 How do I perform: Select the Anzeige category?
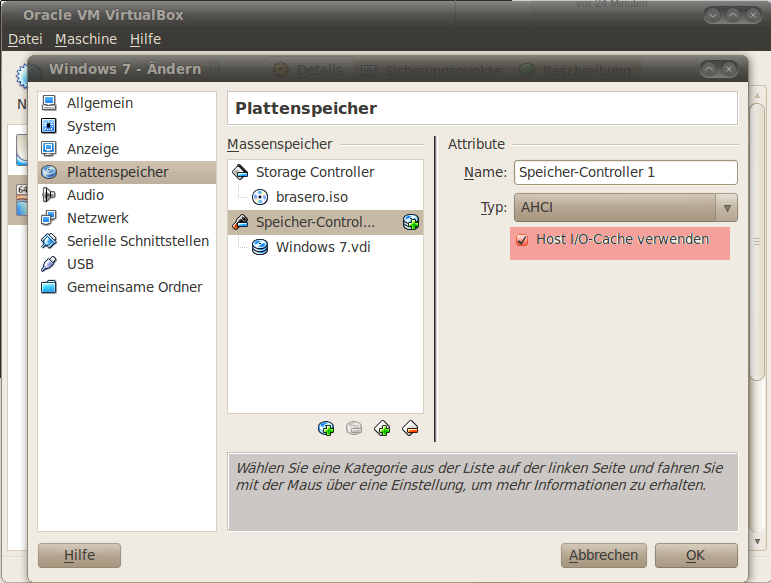[x=127, y=149]
